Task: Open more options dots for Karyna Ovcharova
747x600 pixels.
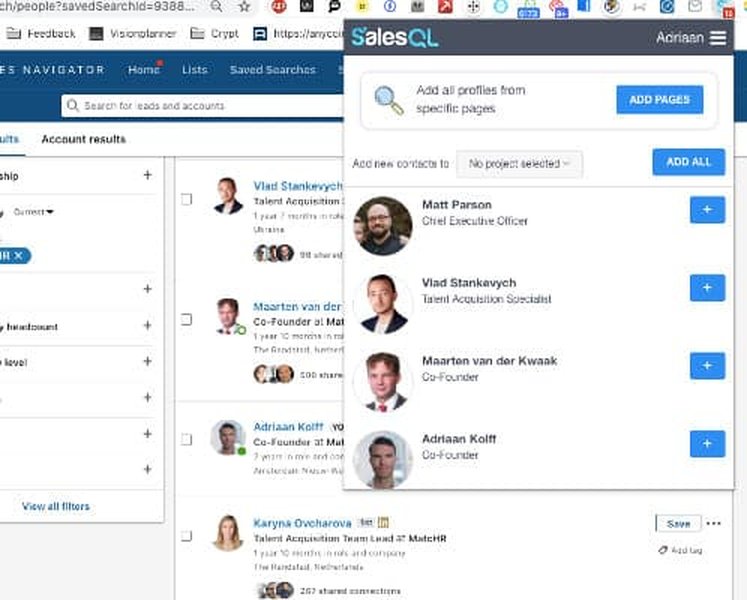Action: [x=714, y=523]
